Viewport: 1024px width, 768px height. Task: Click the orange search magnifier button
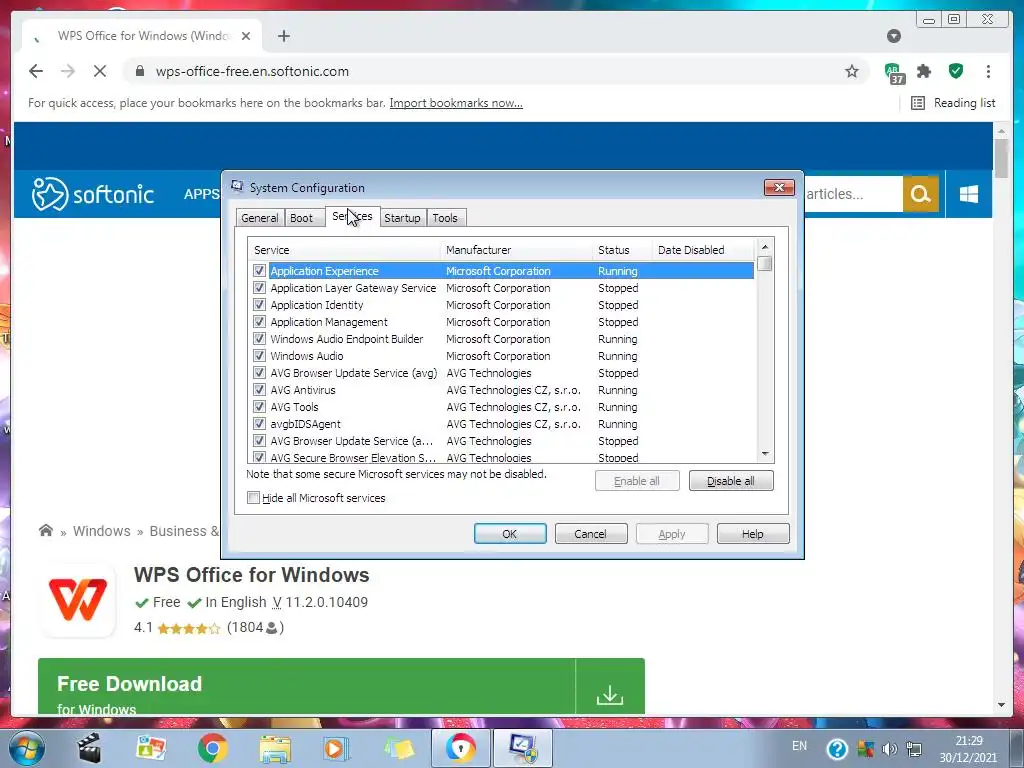[920, 194]
